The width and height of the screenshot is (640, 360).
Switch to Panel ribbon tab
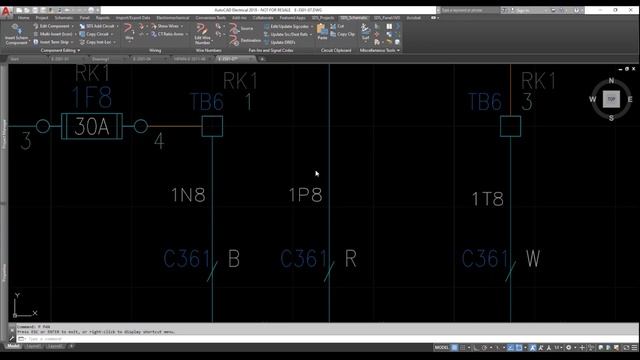pyautogui.click(x=84, y=18)
